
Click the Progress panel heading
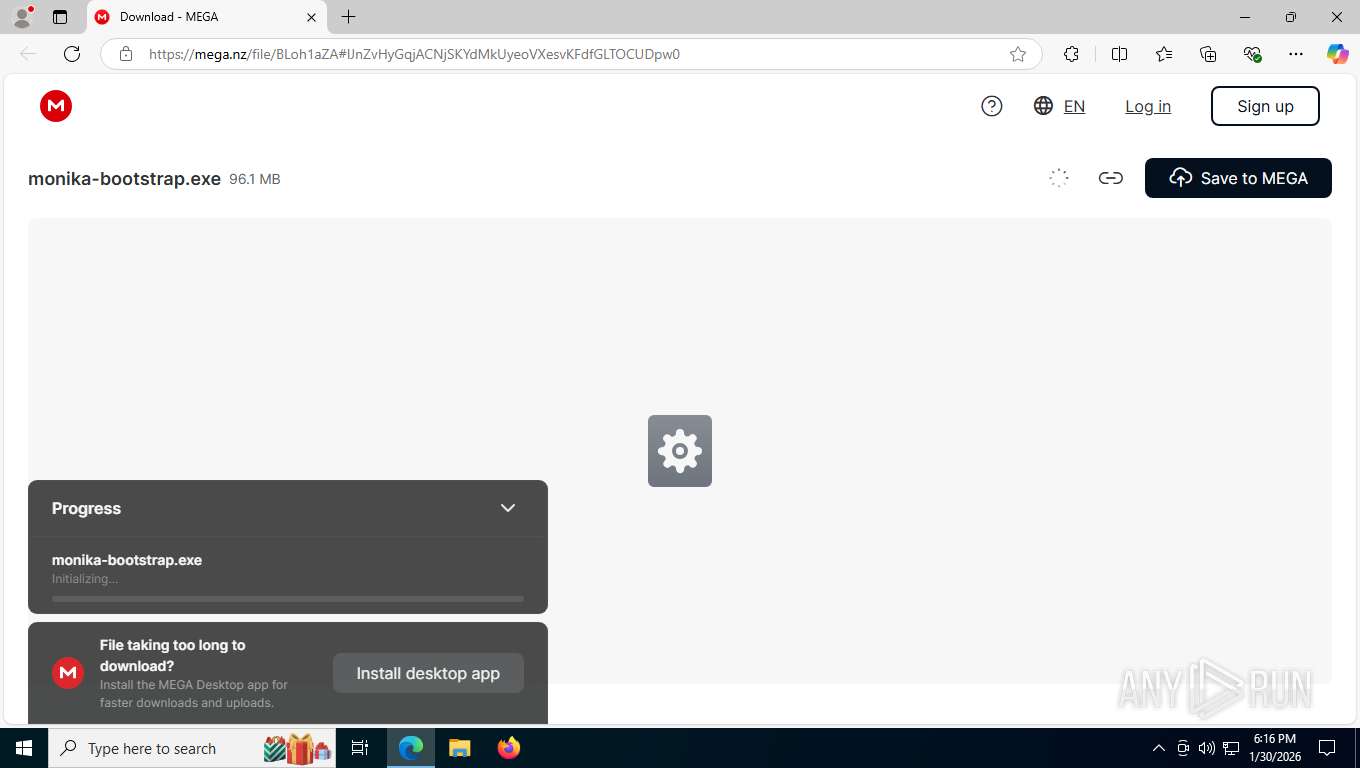(x=86, y=508)
